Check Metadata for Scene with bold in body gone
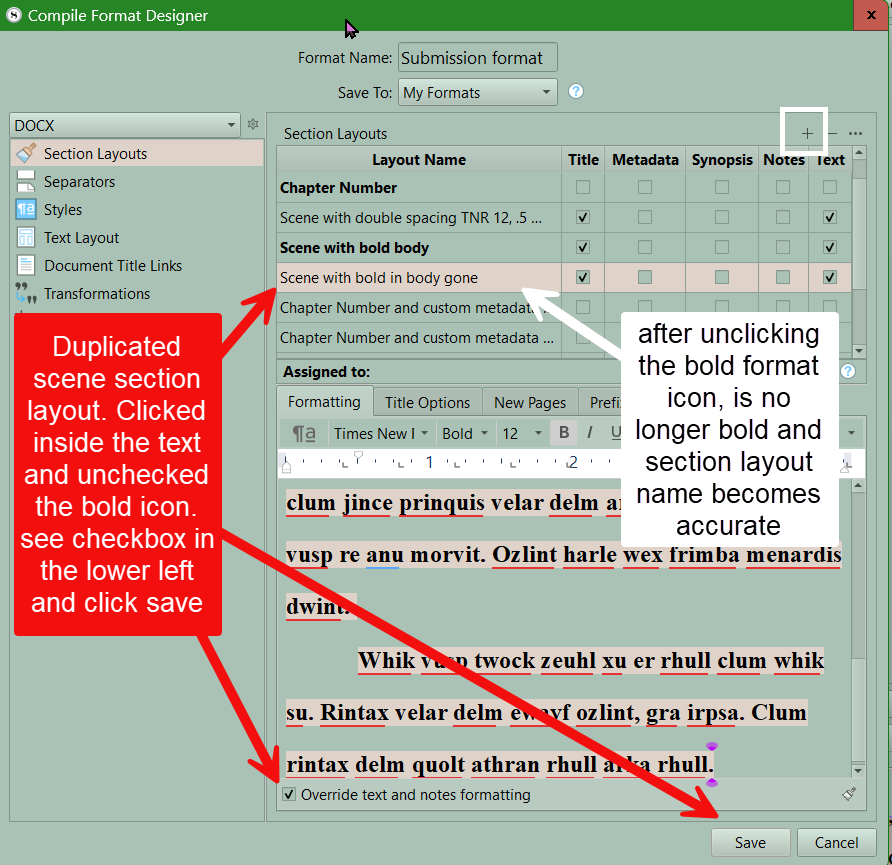Viewport: 892px width, 865px height. 645,277
